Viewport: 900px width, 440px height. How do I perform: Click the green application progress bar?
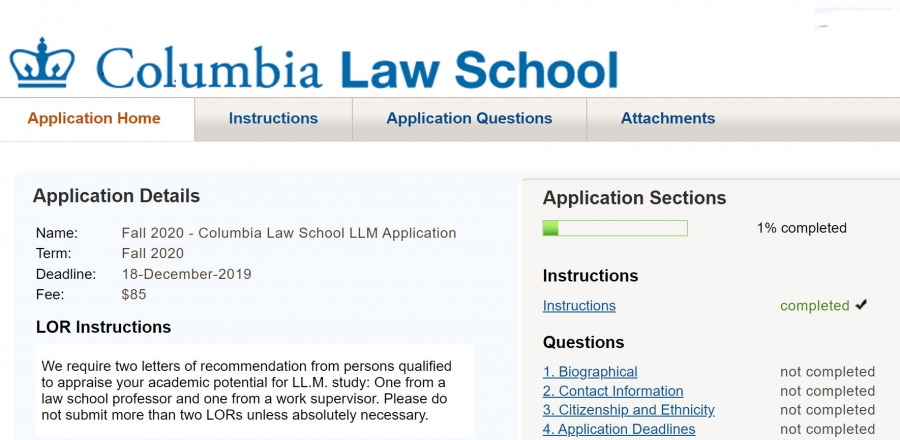(x=615, y=228)
